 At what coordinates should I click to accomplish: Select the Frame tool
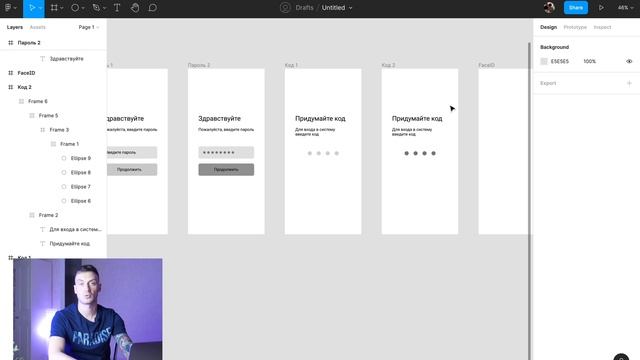pyautogui.click(x=54, y=8)
